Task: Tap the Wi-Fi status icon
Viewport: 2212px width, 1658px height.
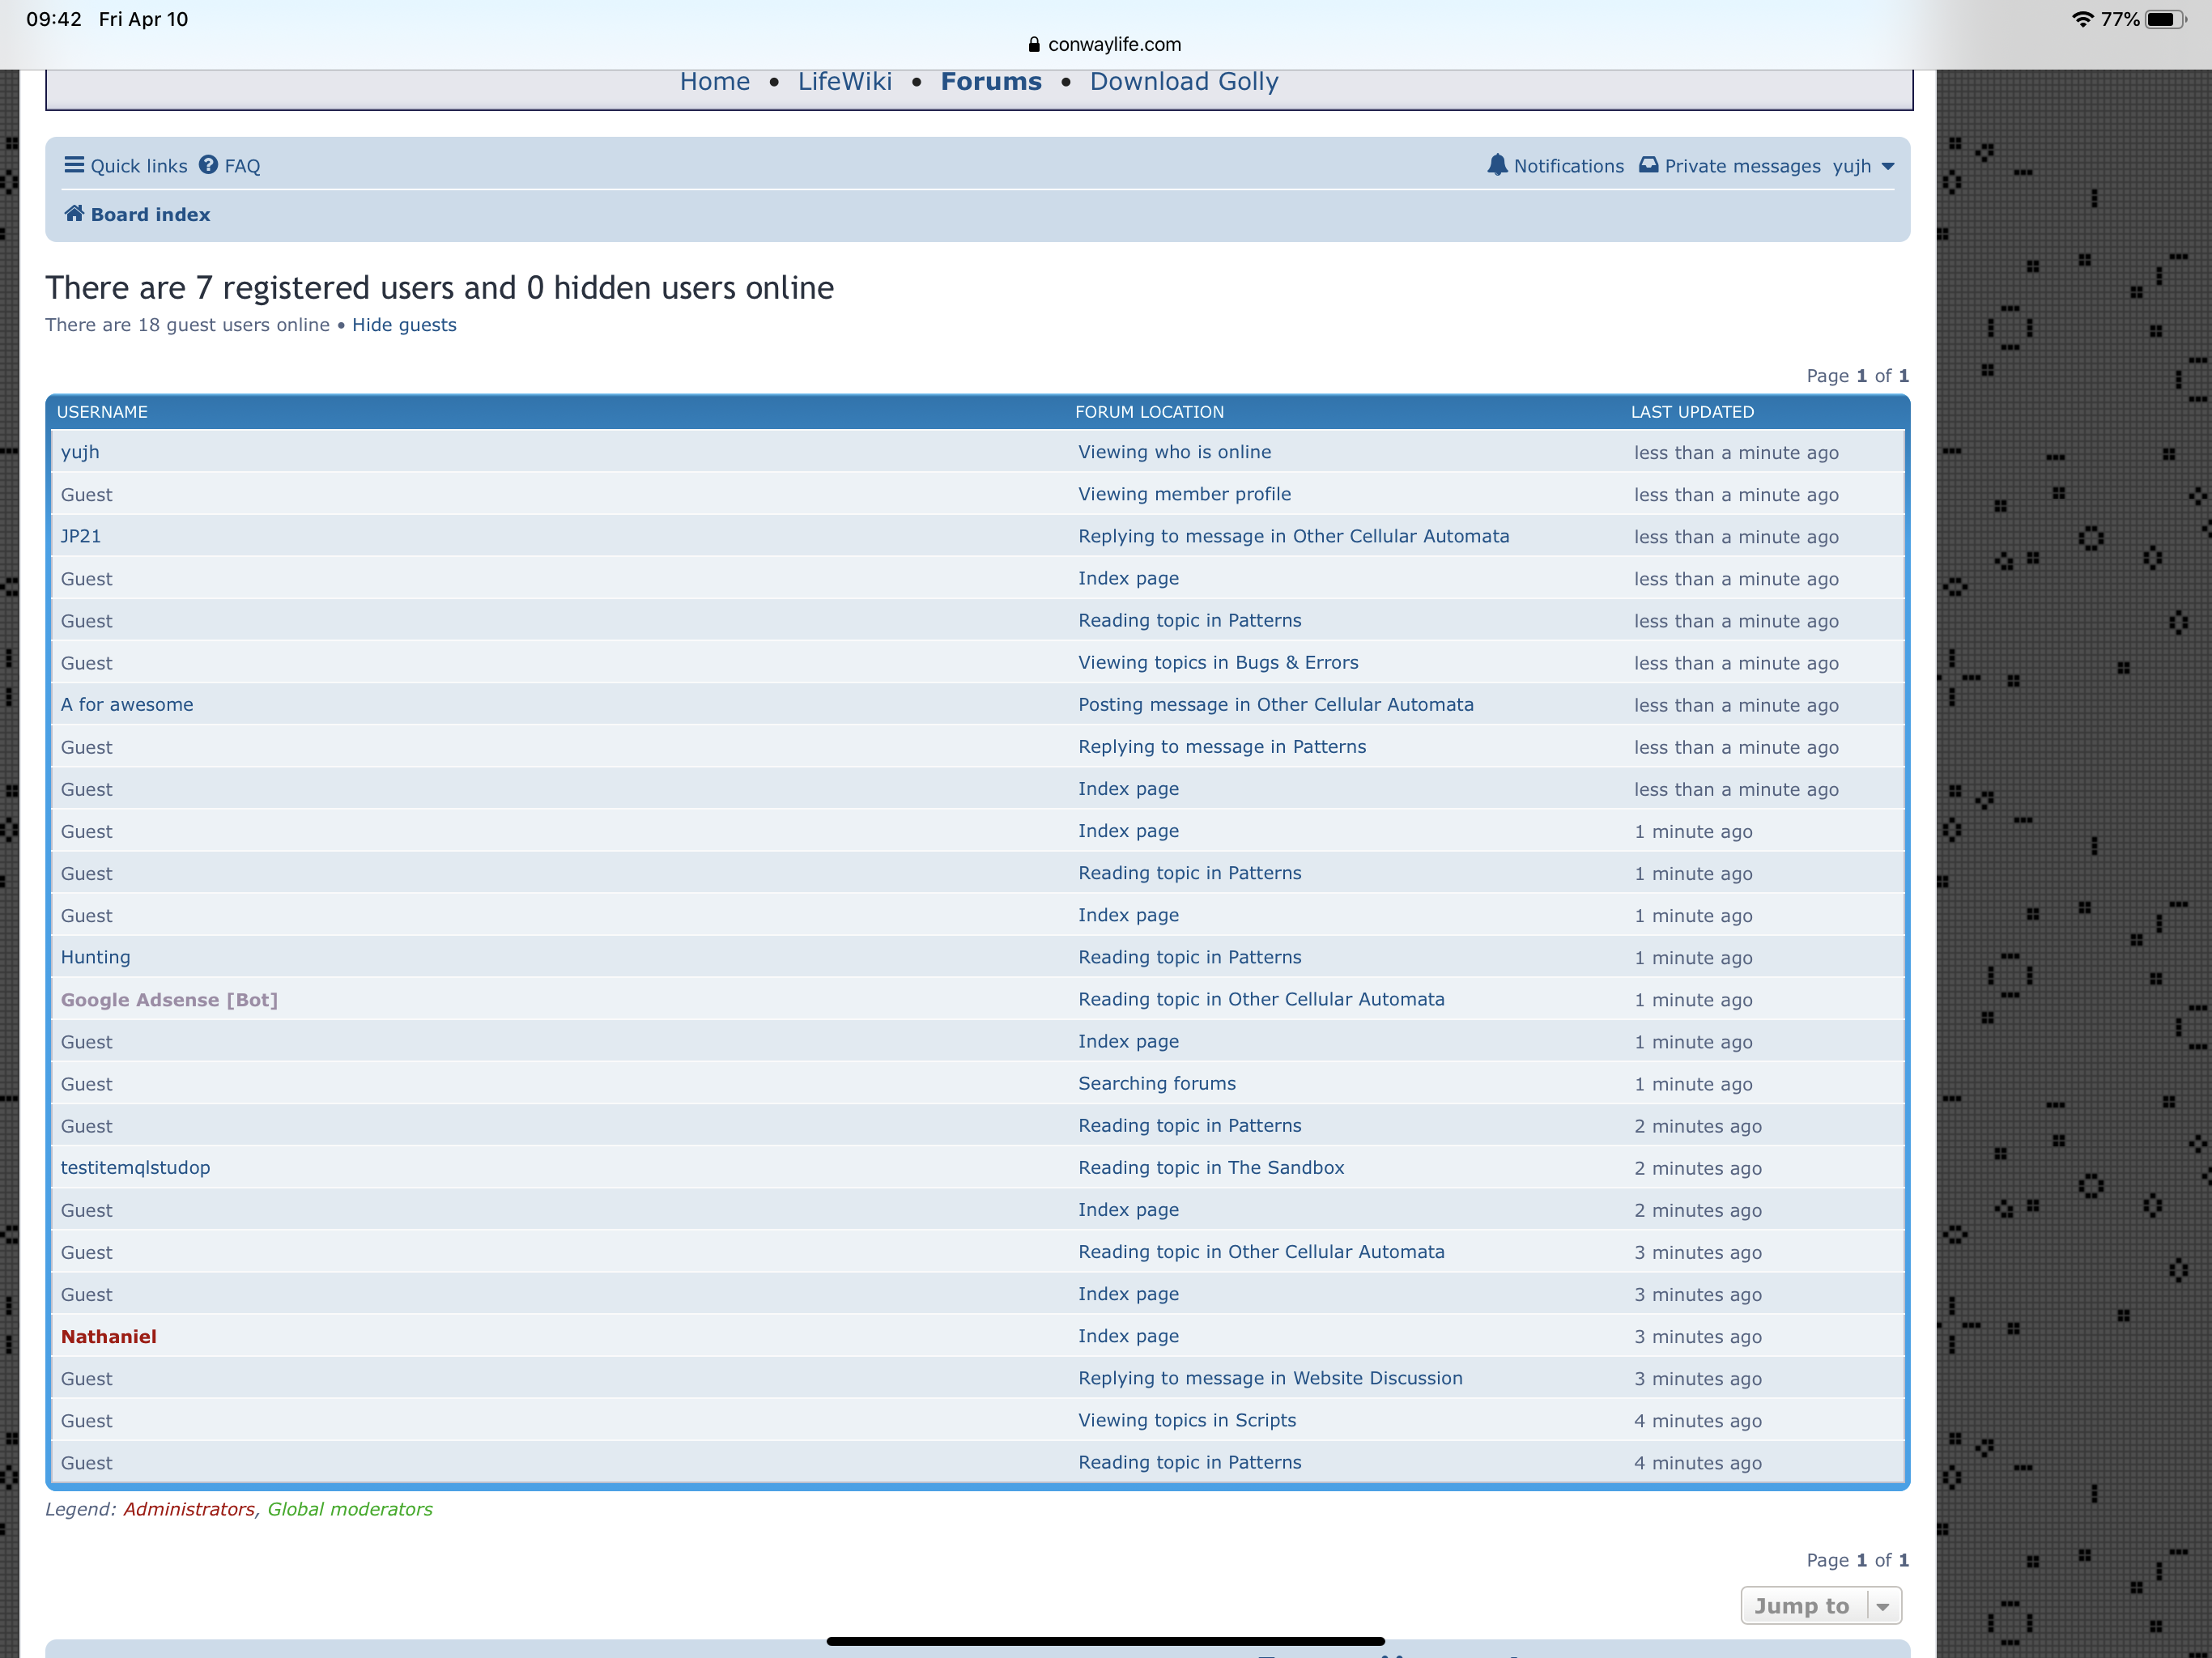Action: coord(2083,19)
